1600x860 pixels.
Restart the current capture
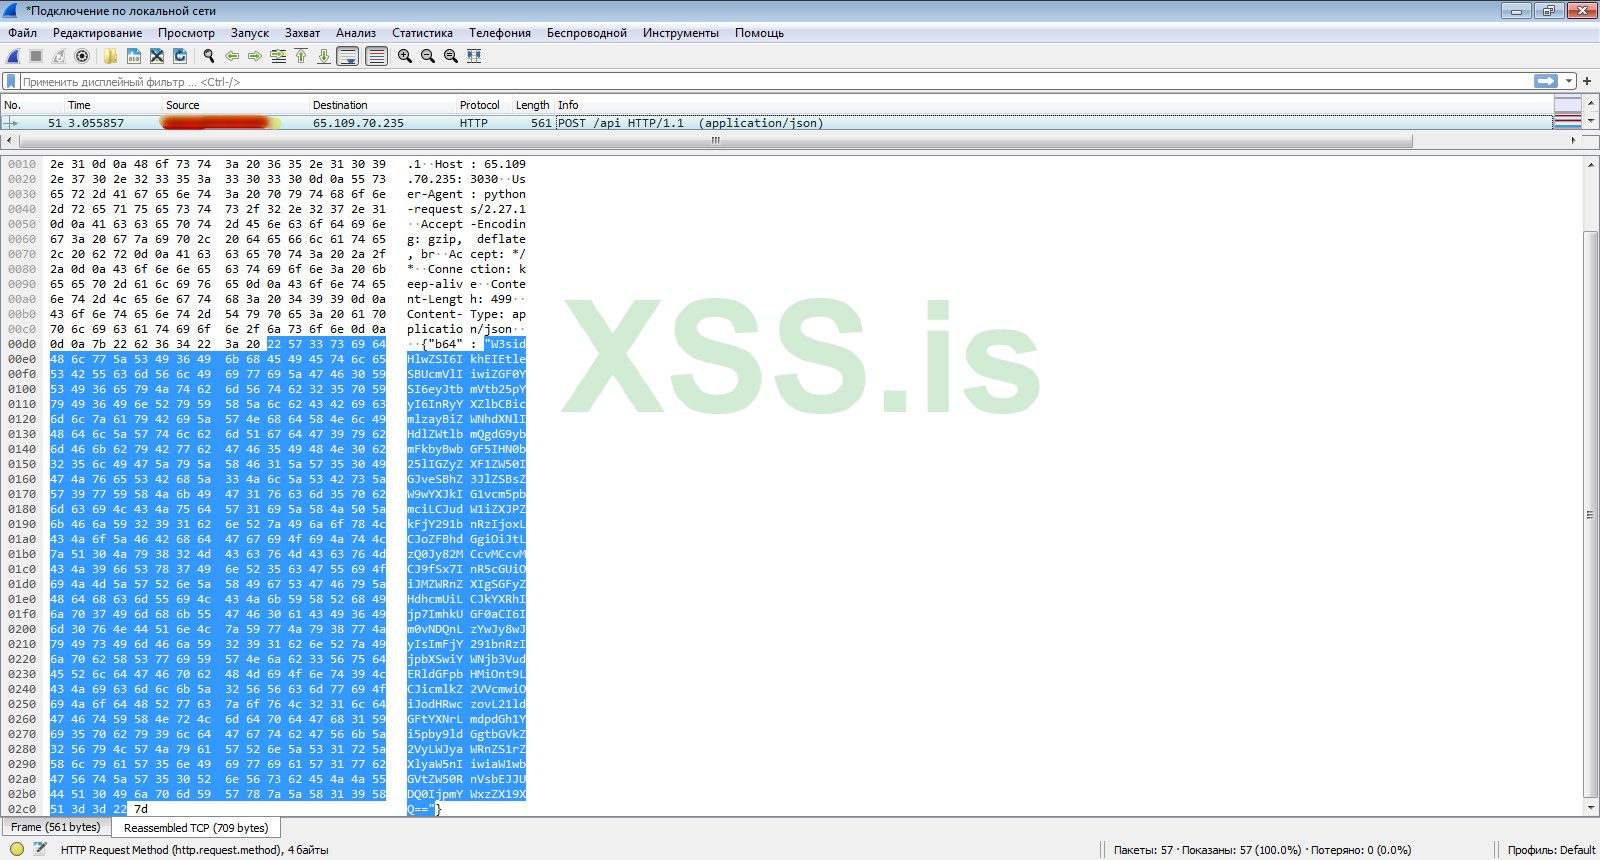click(59, 56)
